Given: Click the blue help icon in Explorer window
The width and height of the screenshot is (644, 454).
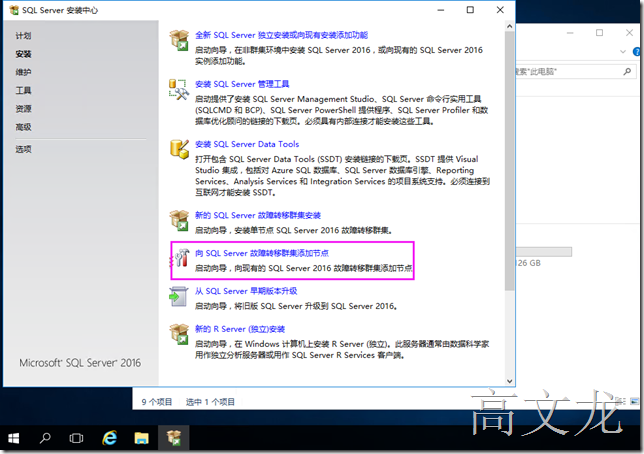Looking at the screenshot, I should [637, 52].
